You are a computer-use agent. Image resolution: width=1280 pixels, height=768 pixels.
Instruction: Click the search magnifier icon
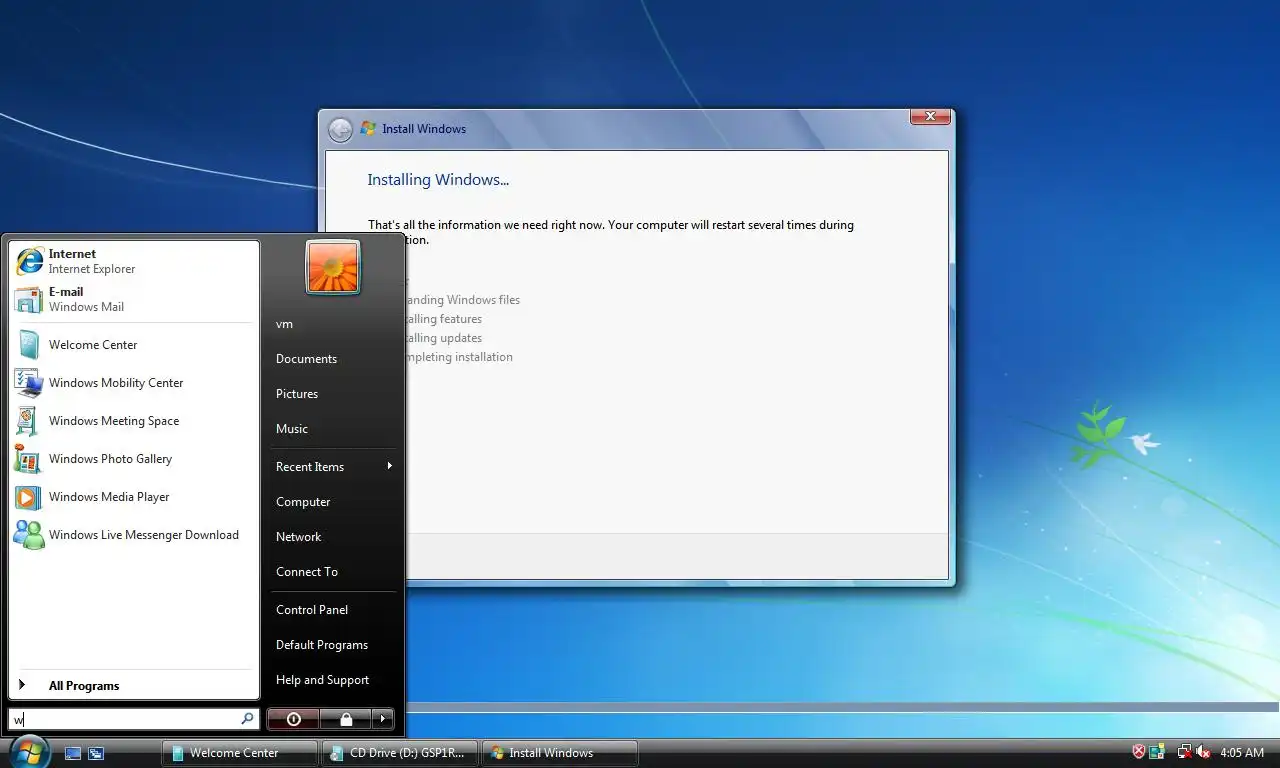248,719
